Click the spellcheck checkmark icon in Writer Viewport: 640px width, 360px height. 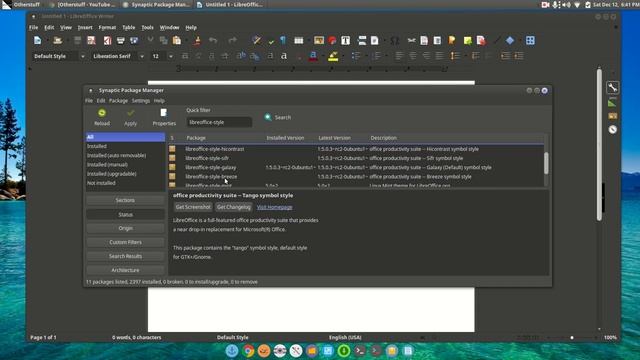click(x=271, y=41)
